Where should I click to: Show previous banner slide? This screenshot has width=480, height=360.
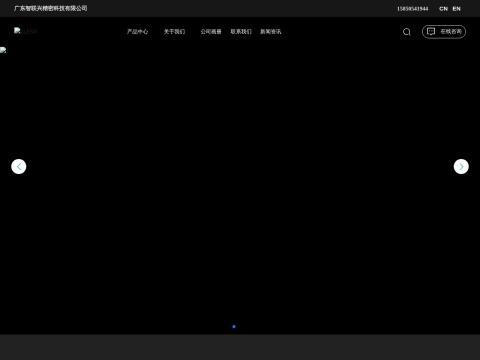[19, 166]
